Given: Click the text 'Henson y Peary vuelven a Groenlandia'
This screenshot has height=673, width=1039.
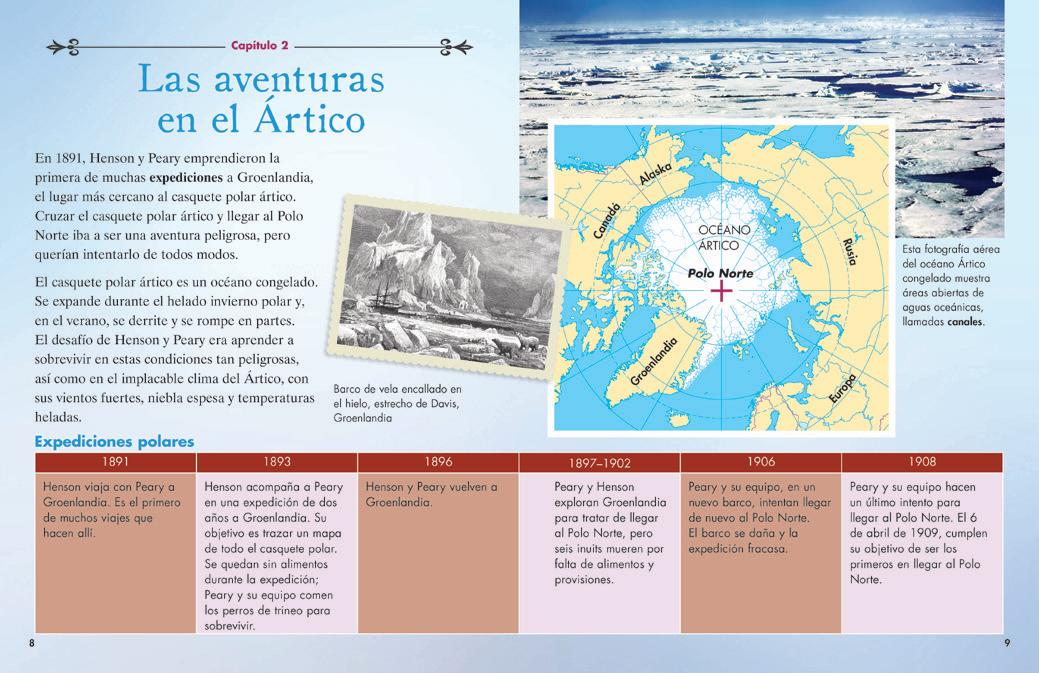Looking at the screenshot, I should tap(431, 495).
